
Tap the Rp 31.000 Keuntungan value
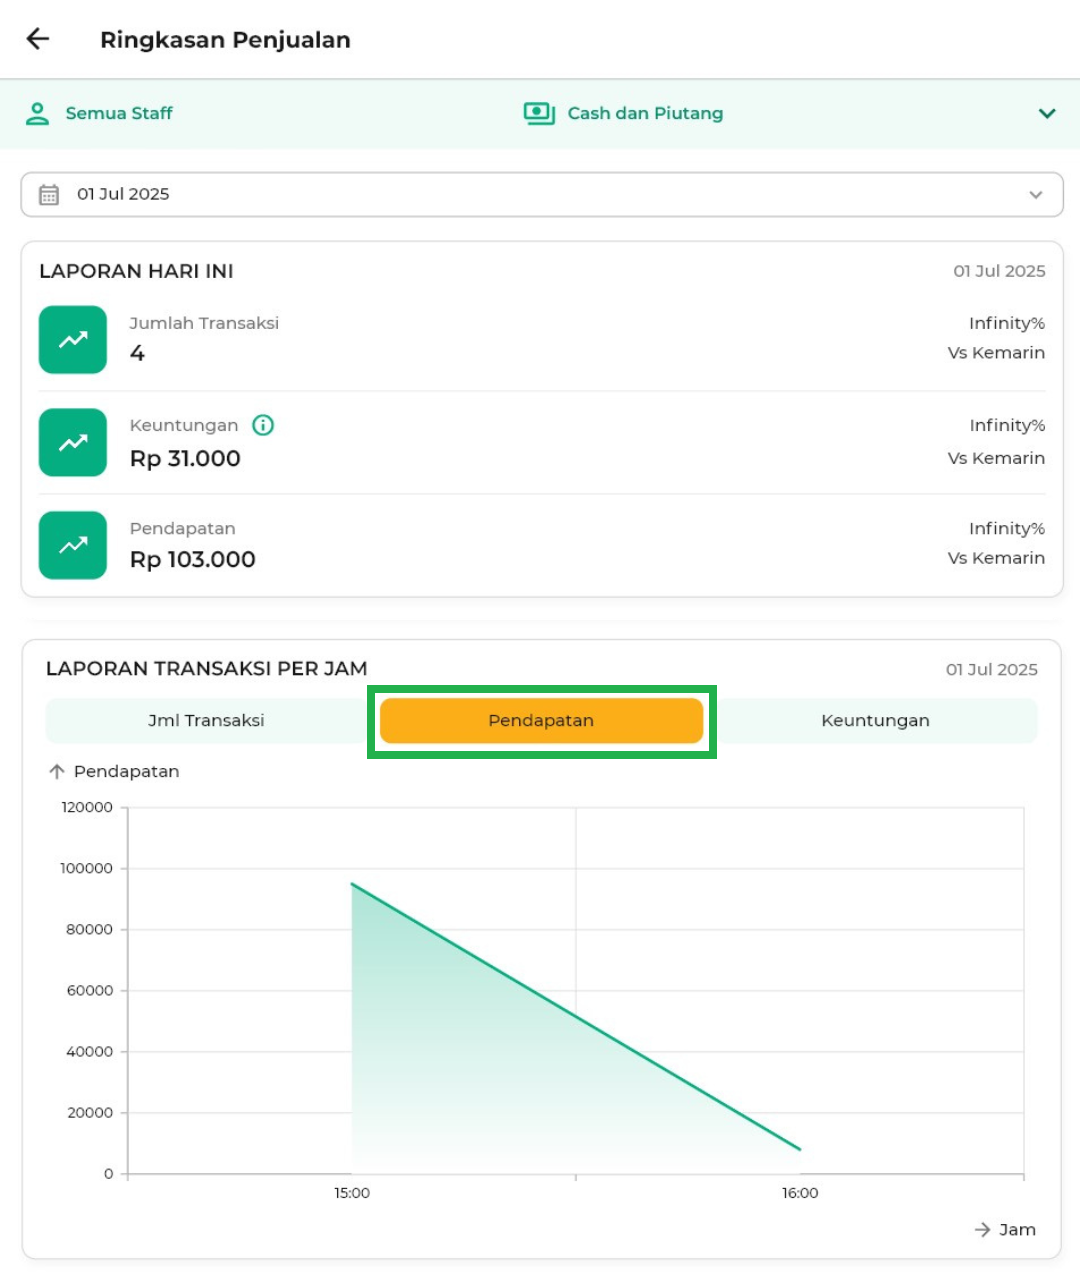tap(185, 459)
